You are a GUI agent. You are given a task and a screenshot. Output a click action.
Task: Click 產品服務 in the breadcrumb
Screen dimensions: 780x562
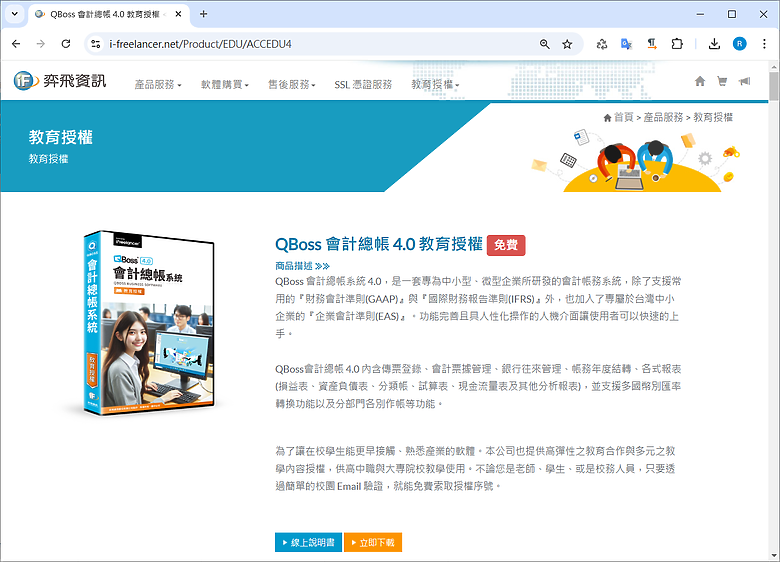point(663,117)
